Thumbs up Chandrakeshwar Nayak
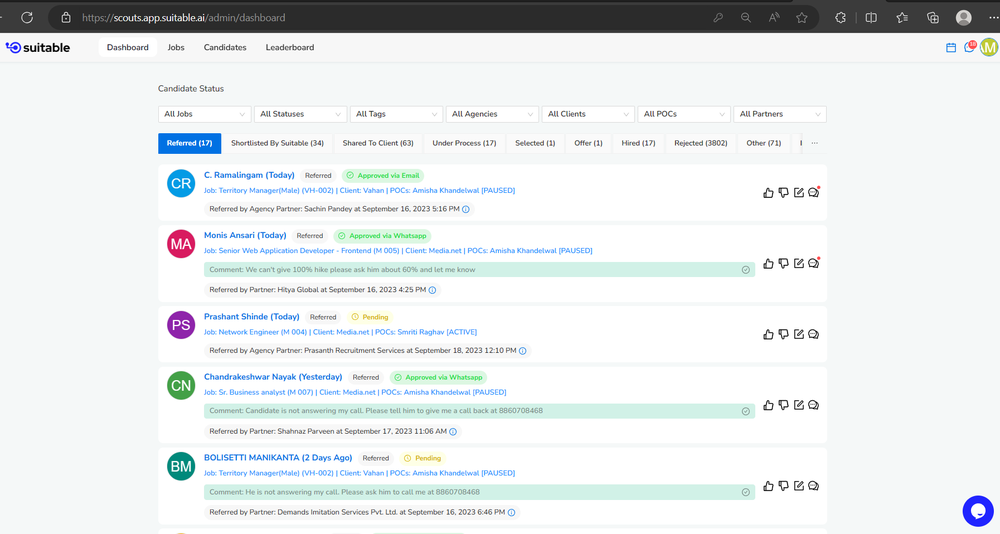1000x534 pixels. (x=768, y=405)
